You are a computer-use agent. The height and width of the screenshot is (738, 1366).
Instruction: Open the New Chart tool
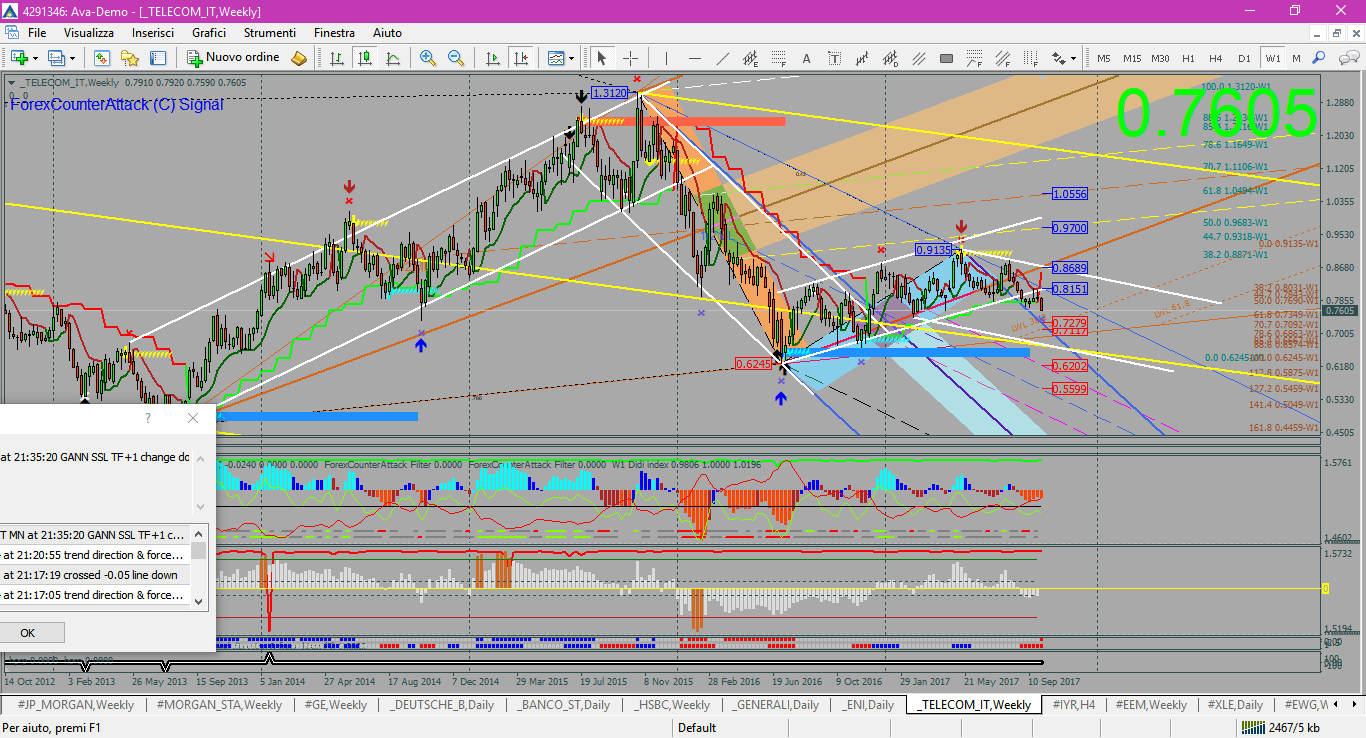(x=19, y=58)
